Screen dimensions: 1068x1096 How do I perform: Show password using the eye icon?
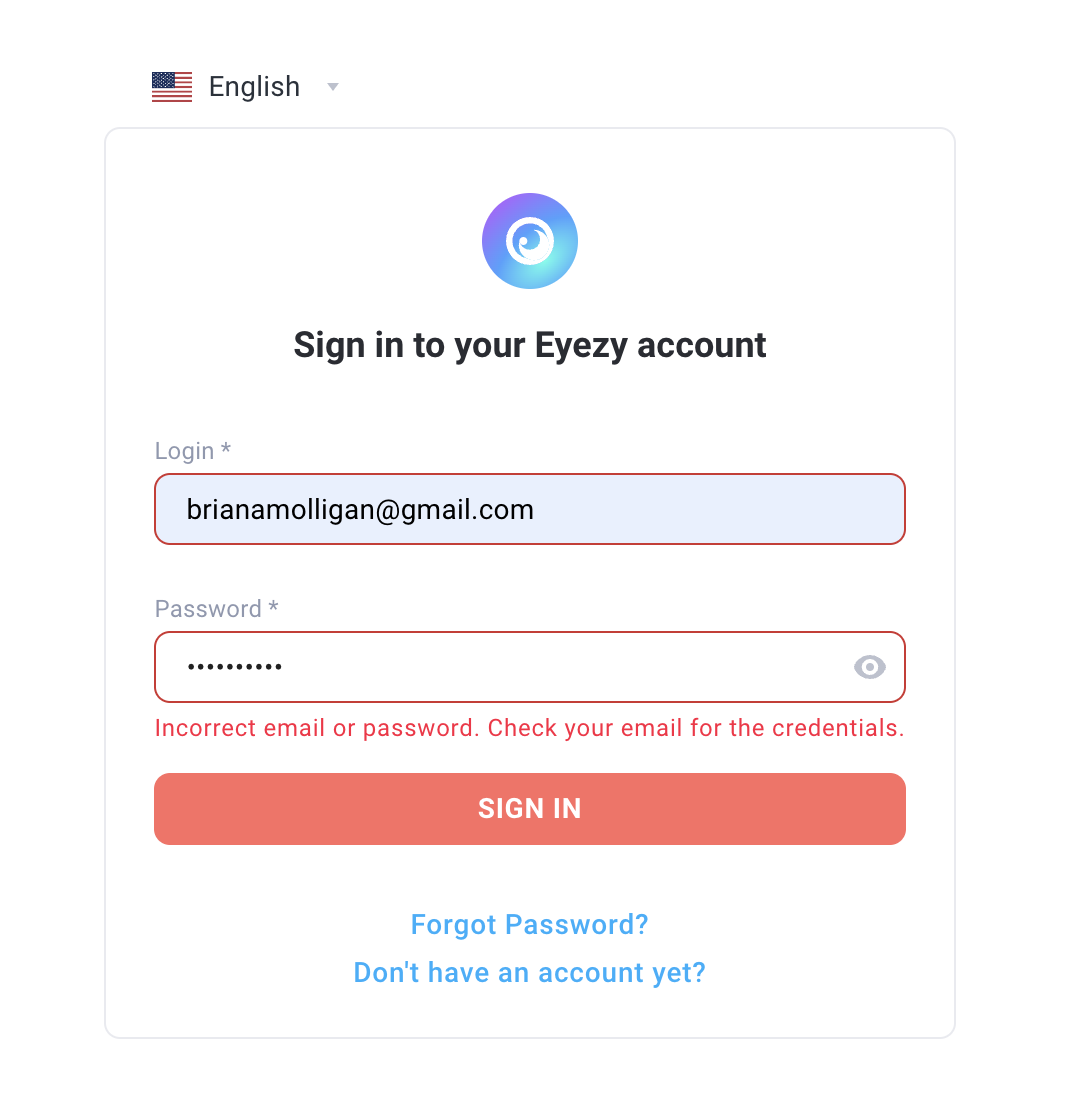pyautogui.click(x=869, y=667)
